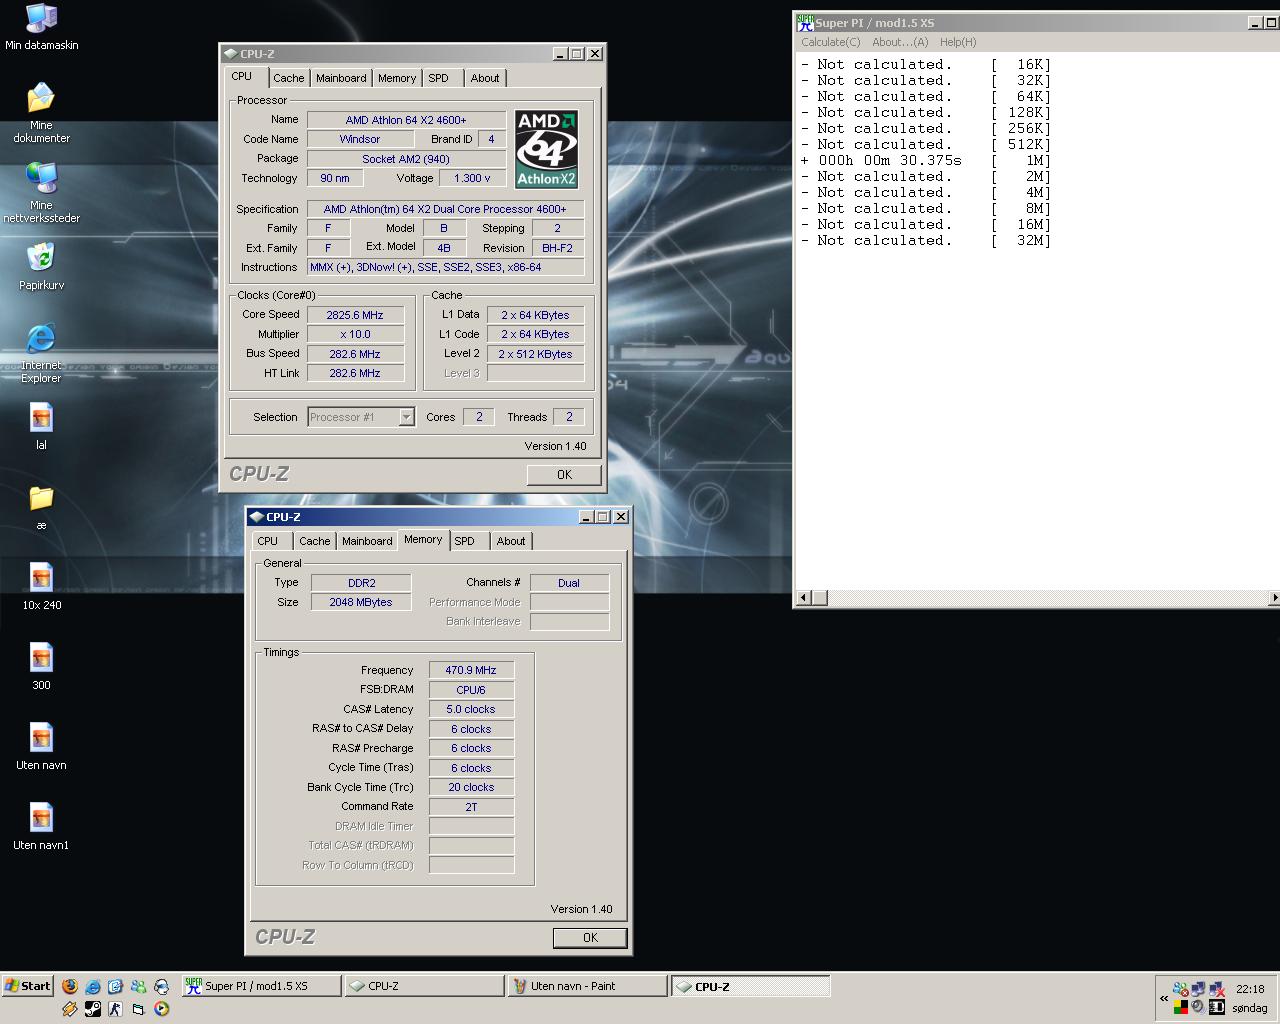This screenshot has width=1280, height=1024.
Task: Click Super PI horizontal scrollbar left arrow
Action: [802, 598]
